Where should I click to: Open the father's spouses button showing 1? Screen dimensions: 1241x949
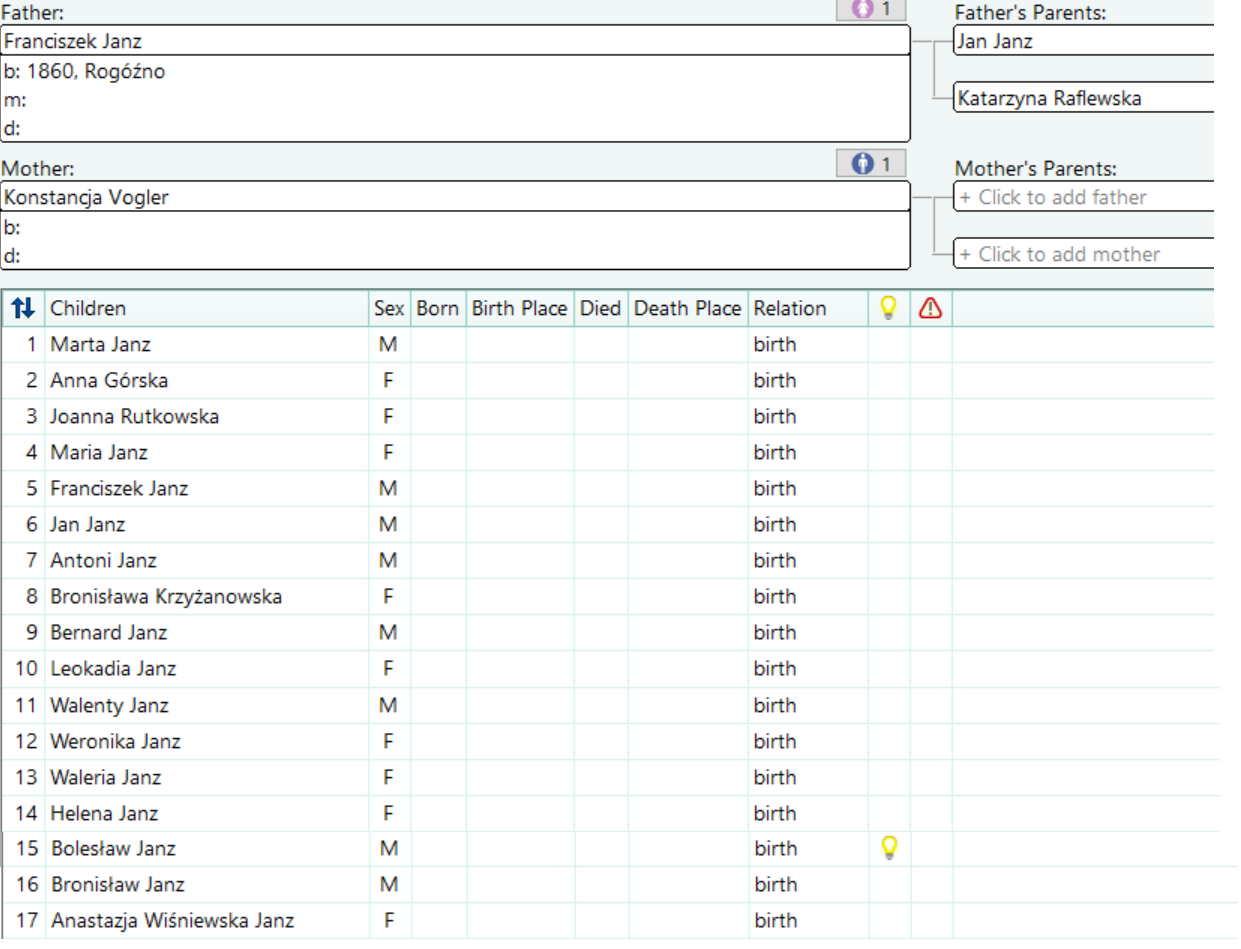873,9
